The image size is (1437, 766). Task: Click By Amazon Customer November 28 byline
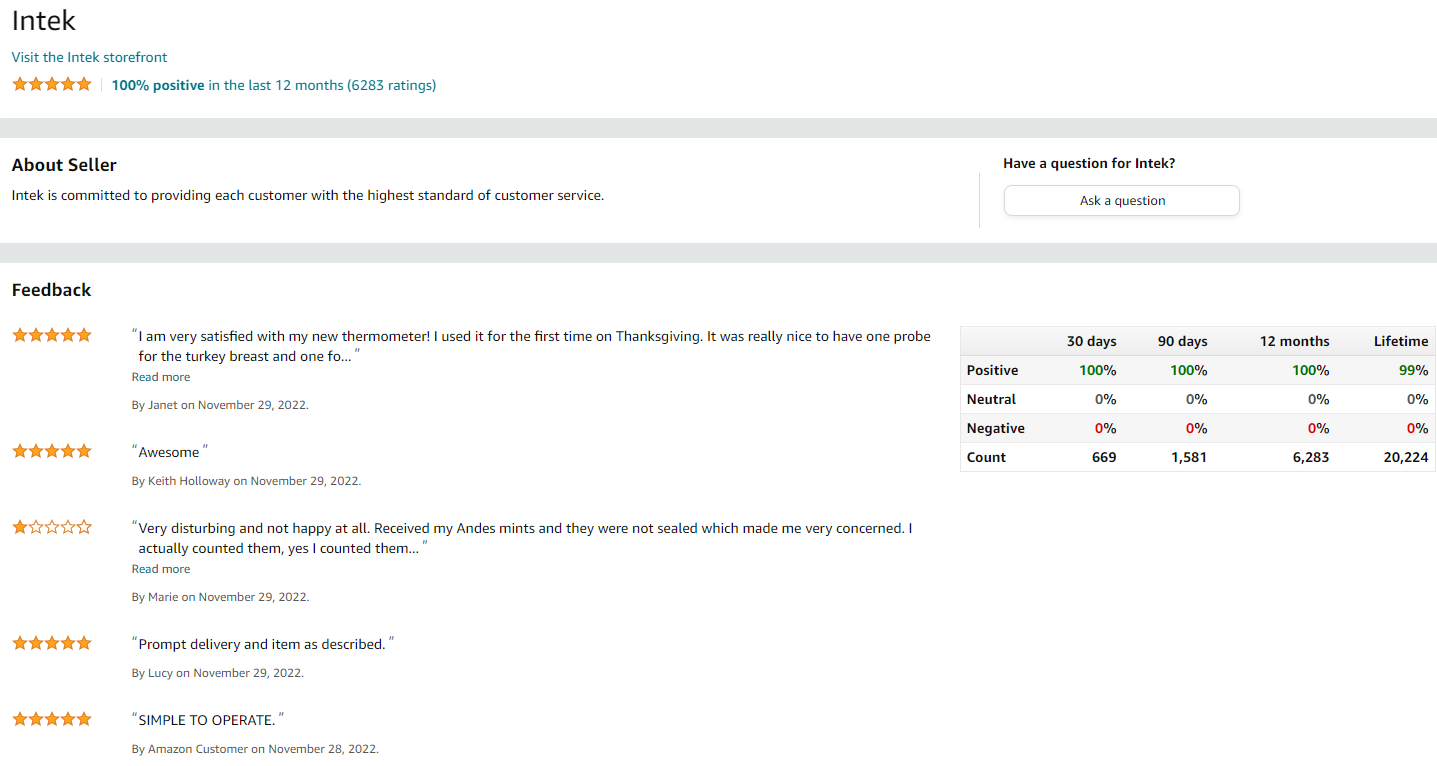[x=255, y=749]
